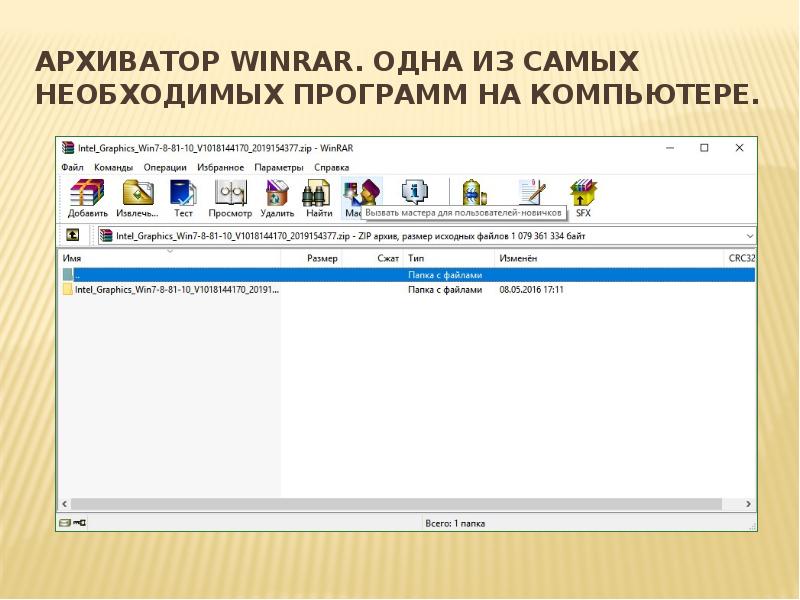Screen dimensions: 800x600
Task: Minimize the WinRAR window
Action: pyautogui.click(x=670, y=148)
